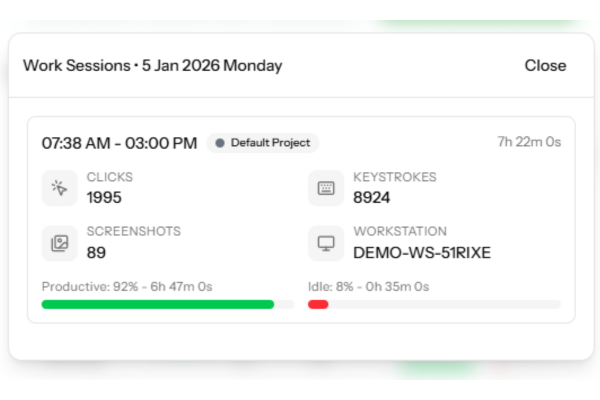Select the Default Project tag
The height and width of the screenshot is (400, 600).
click(x=263, y=143)
